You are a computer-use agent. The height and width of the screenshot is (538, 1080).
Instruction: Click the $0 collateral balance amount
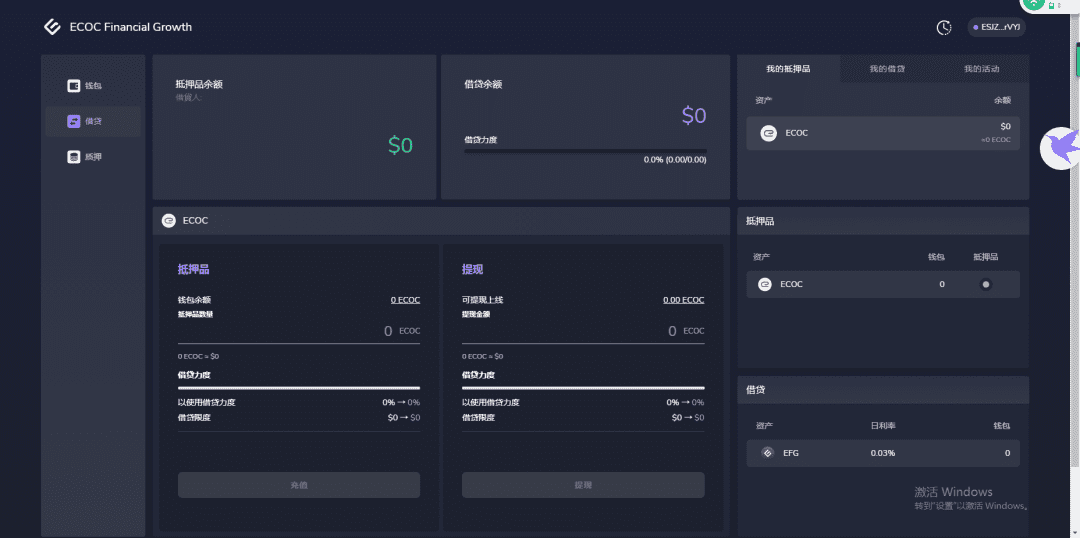[x=400, y=145]
